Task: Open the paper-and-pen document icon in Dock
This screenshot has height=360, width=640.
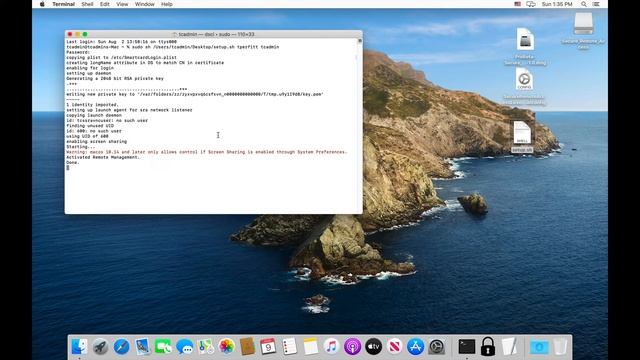Action: point(509,347)
